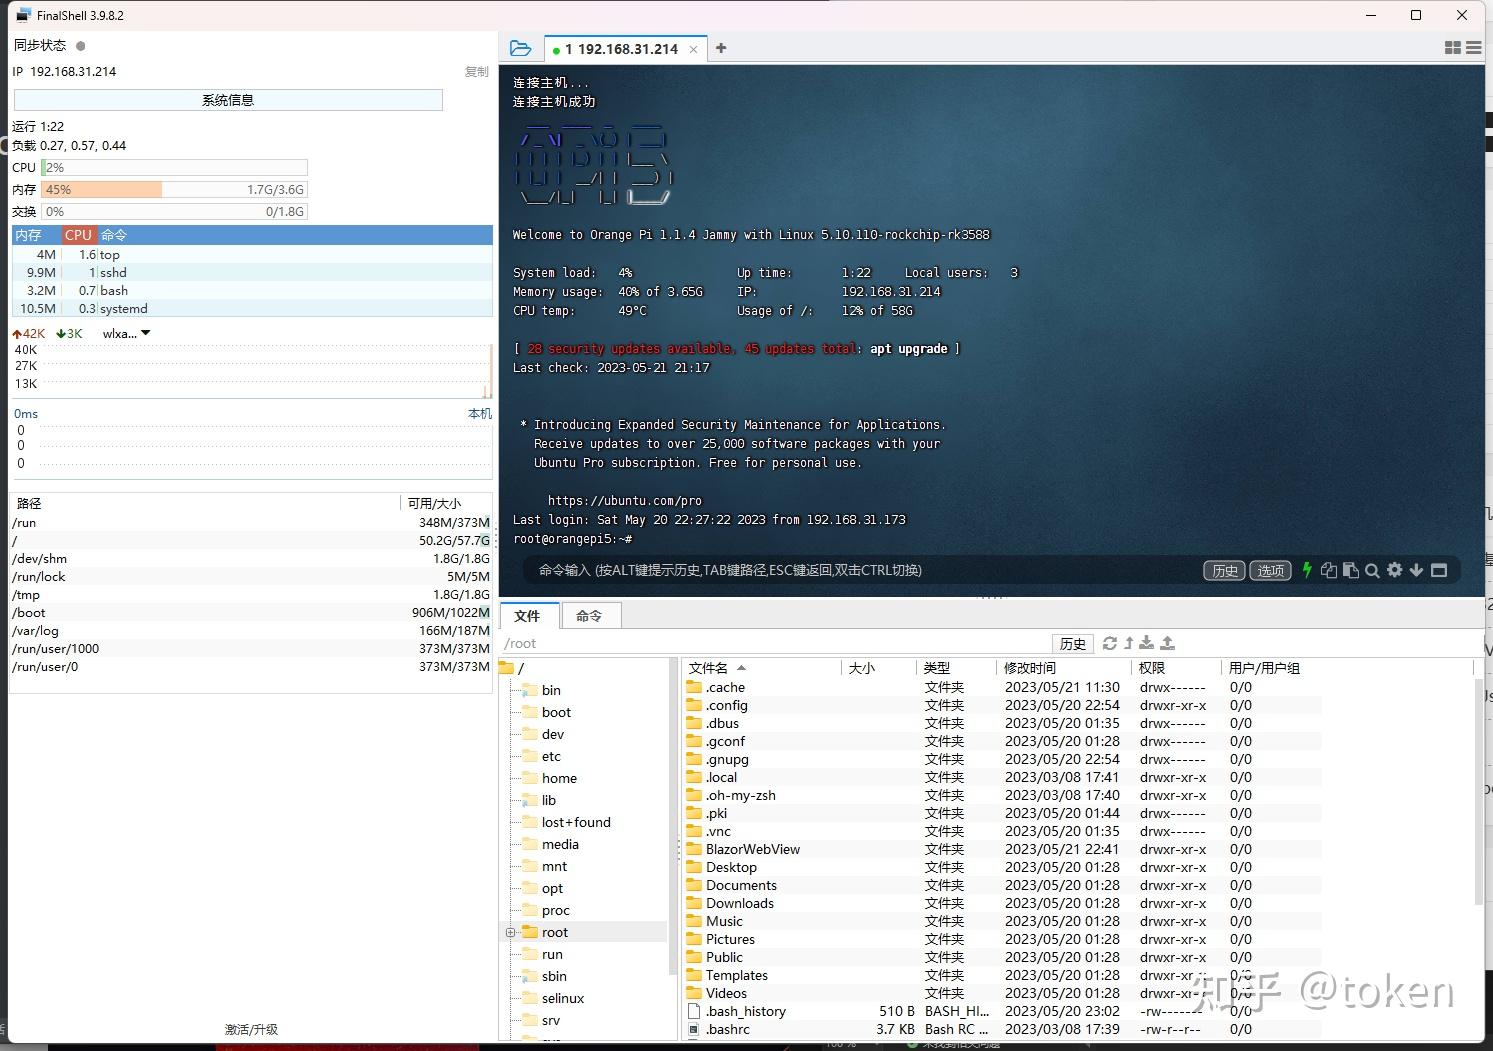Viewport: 1493px width, 1051px height.
Task: Trigger the green lightning quick-command icon
Action: pos(1307,570)
